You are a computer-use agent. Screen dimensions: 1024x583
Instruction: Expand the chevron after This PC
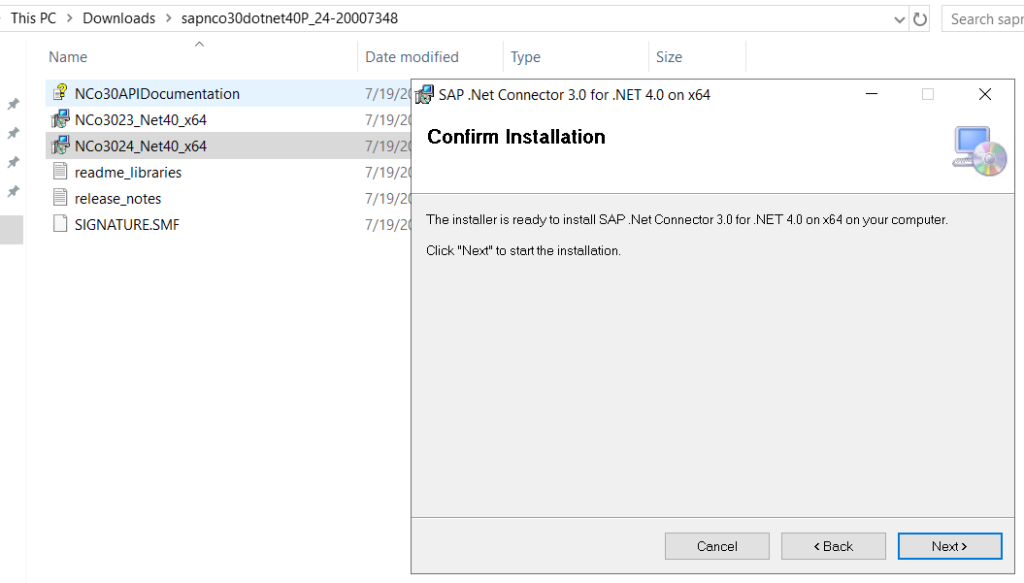click(x=69, y=18)
